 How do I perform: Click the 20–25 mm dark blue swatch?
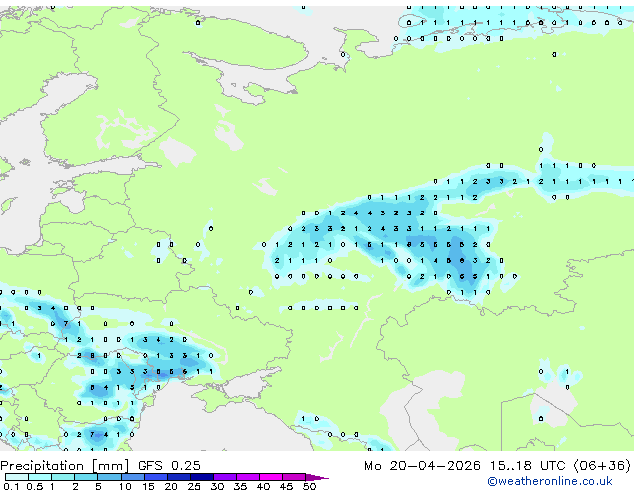pos(178,477)
